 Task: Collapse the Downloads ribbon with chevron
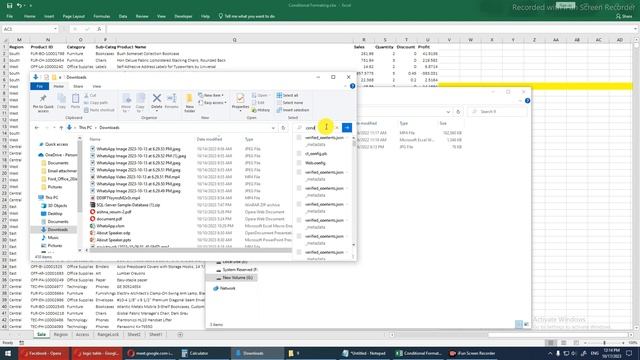point(345,86)
